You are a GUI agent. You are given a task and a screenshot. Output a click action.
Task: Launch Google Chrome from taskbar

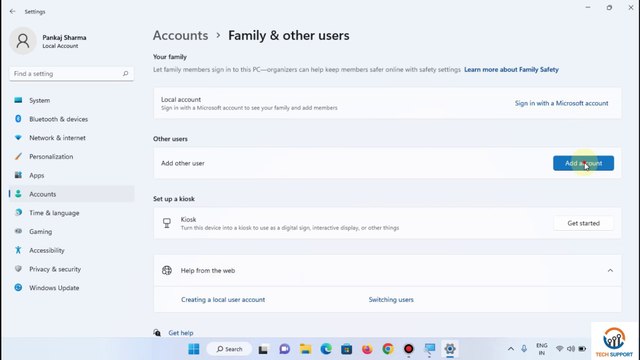pos(388,349)
